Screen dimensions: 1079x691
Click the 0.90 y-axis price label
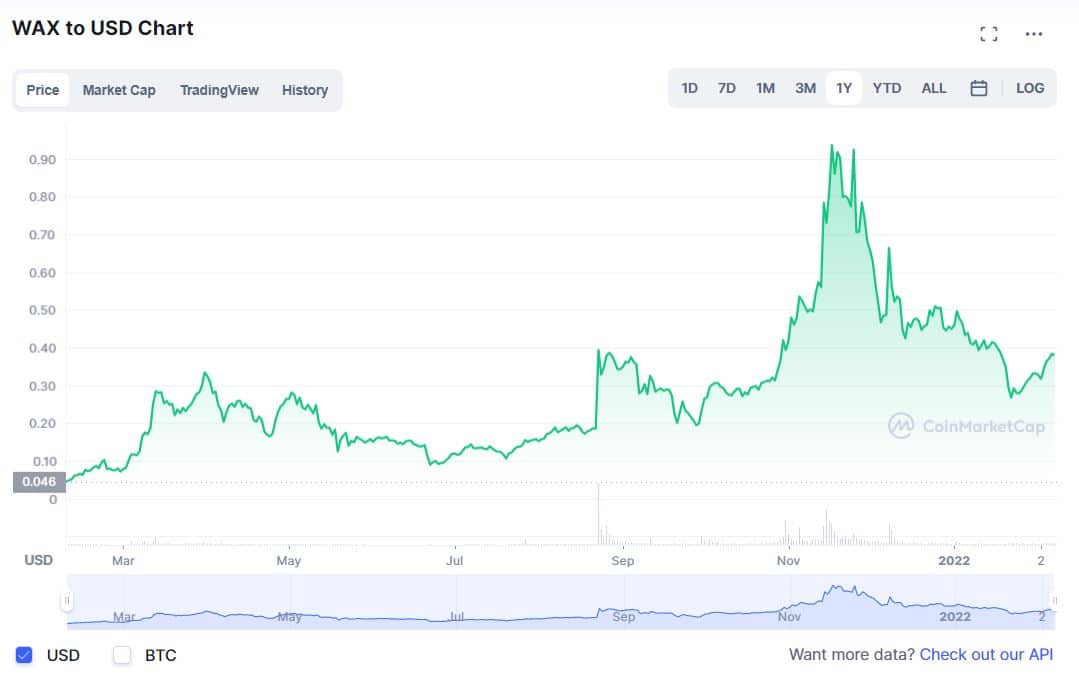click(x=43, y=160)
